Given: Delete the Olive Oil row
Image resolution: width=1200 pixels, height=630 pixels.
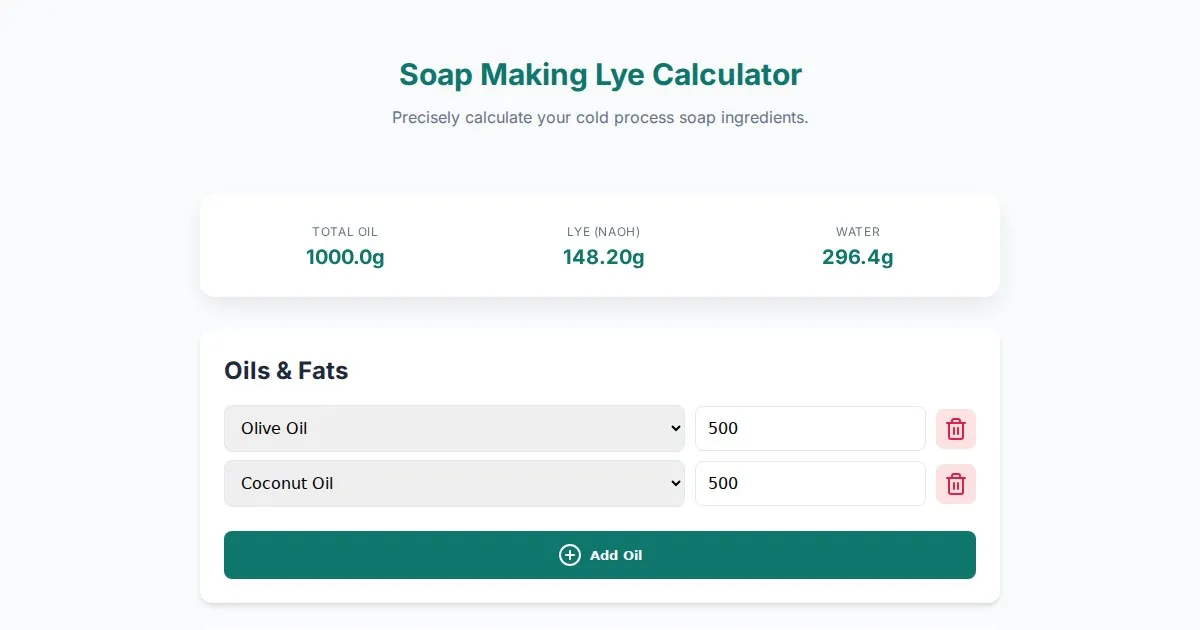Looking at the screenshot, I should [x=955, y=429].
